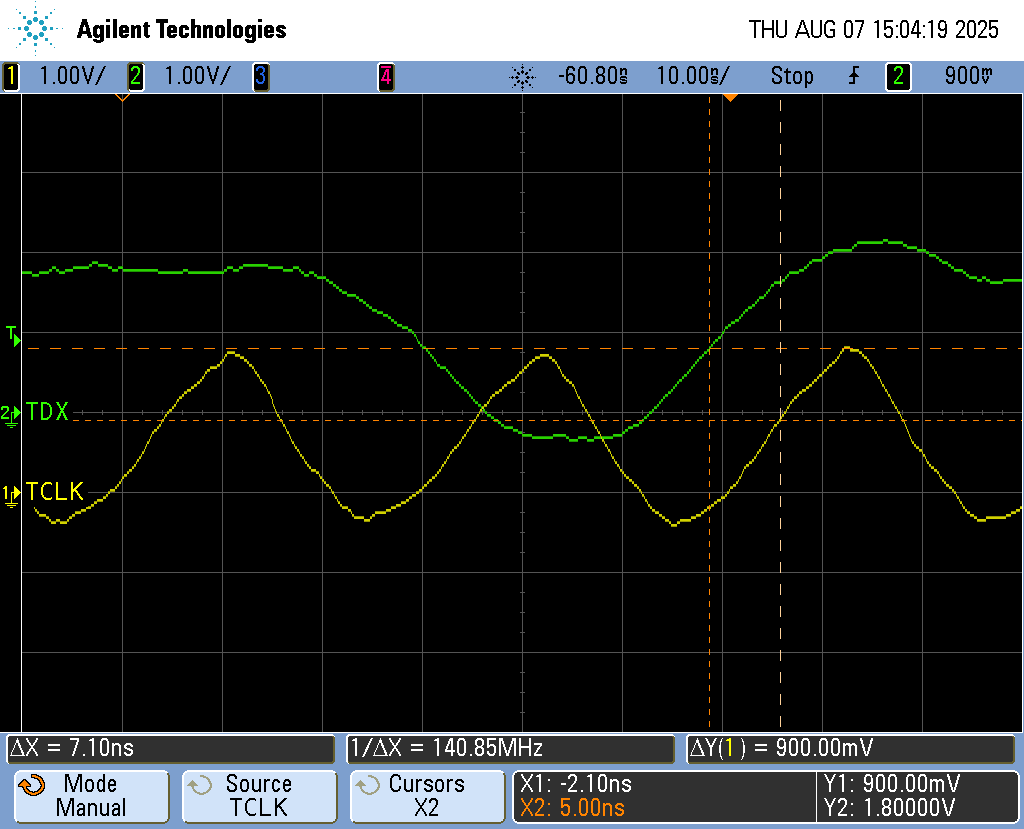Click the channel 4 pink indicator
This screenshot has height=829, width=1024.
coord(385,76)
